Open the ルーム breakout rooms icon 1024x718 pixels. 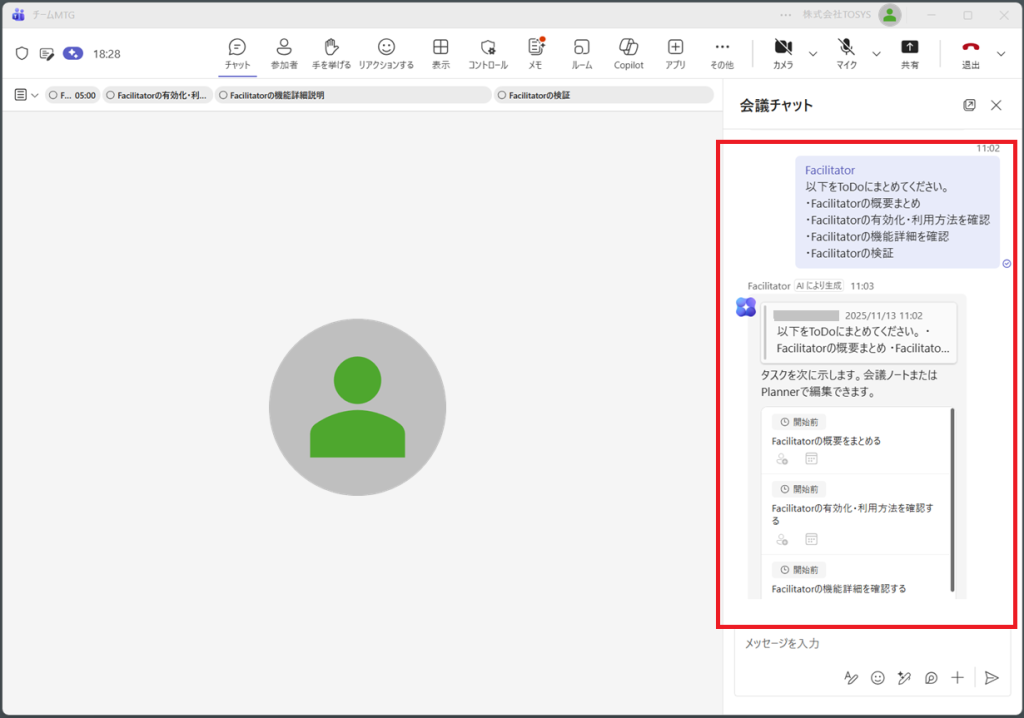pyautogui.click(x=582, y=48)
